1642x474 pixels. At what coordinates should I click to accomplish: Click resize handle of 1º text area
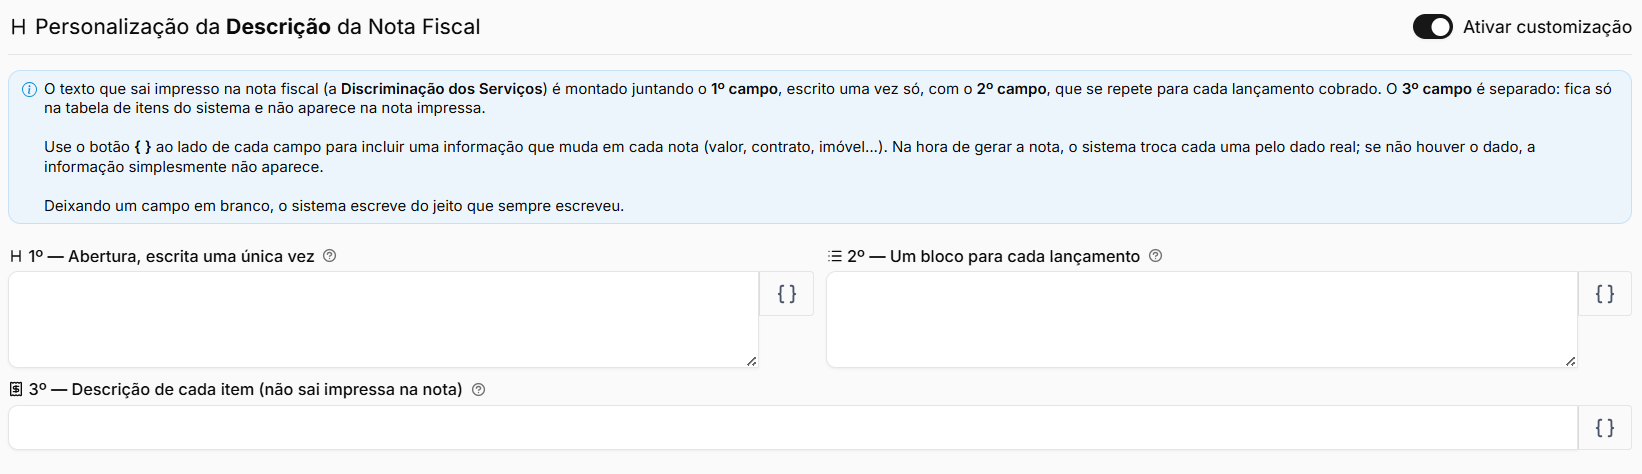(x=752, y=361)
